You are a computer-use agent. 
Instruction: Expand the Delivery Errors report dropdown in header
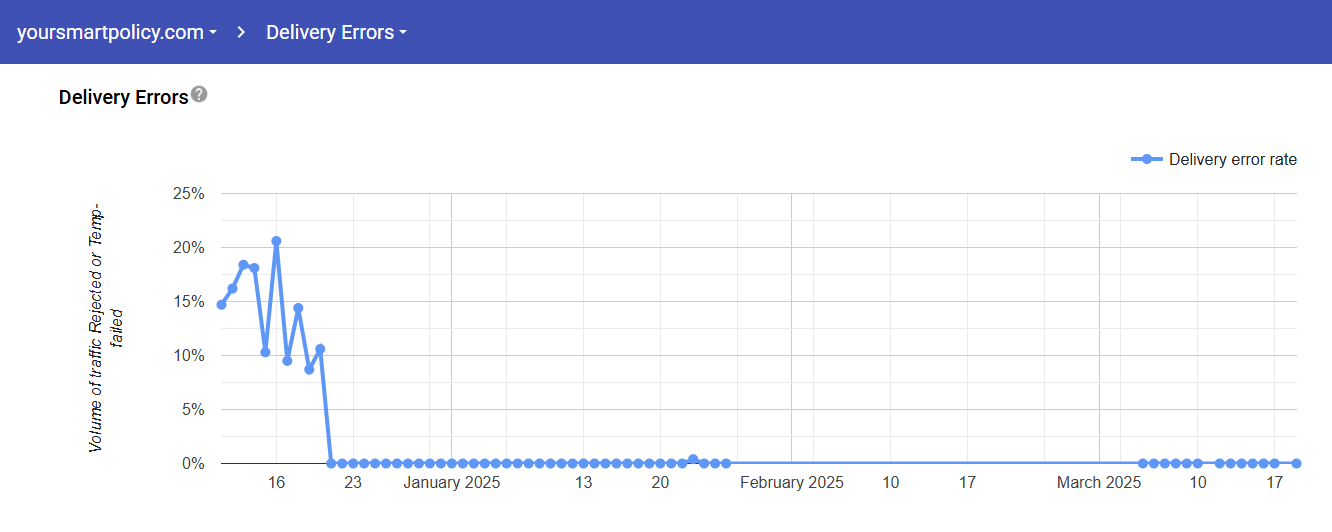tap(336, 32)
